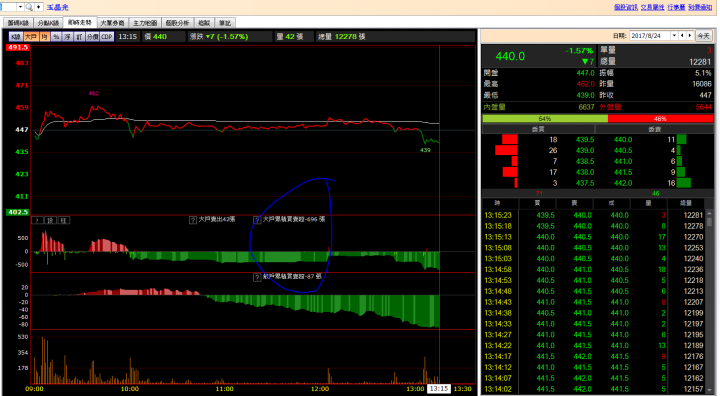Toggle the 分價 price distribution button
The height and width of the screenshot is (396, 720).
92,37
